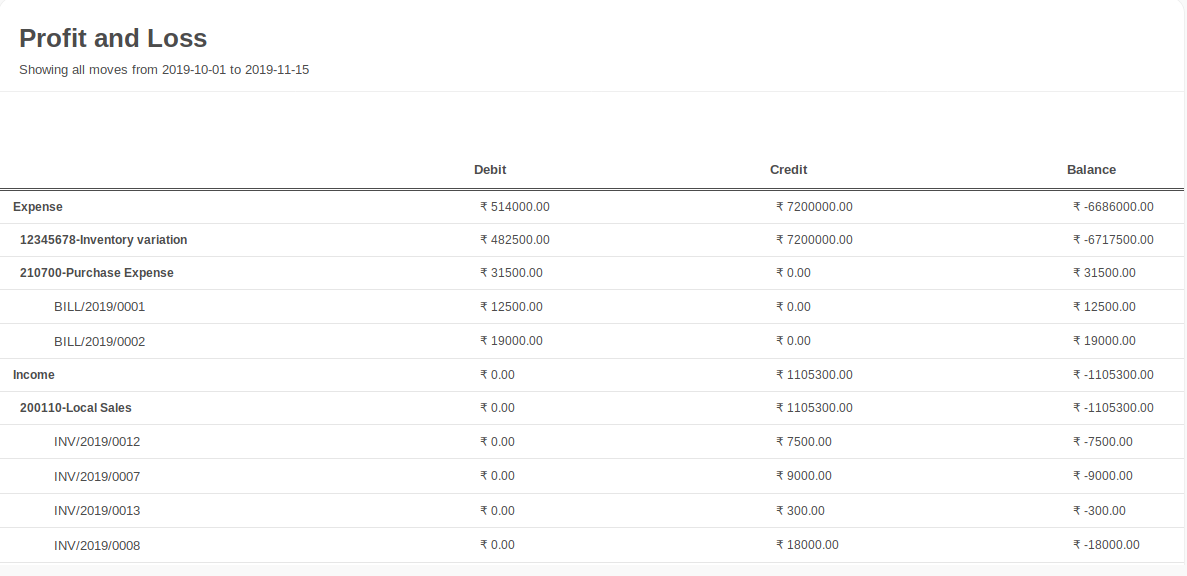Click the Credit column header
Viewport: 1187px width, 576px height.
tap(788, 170)
